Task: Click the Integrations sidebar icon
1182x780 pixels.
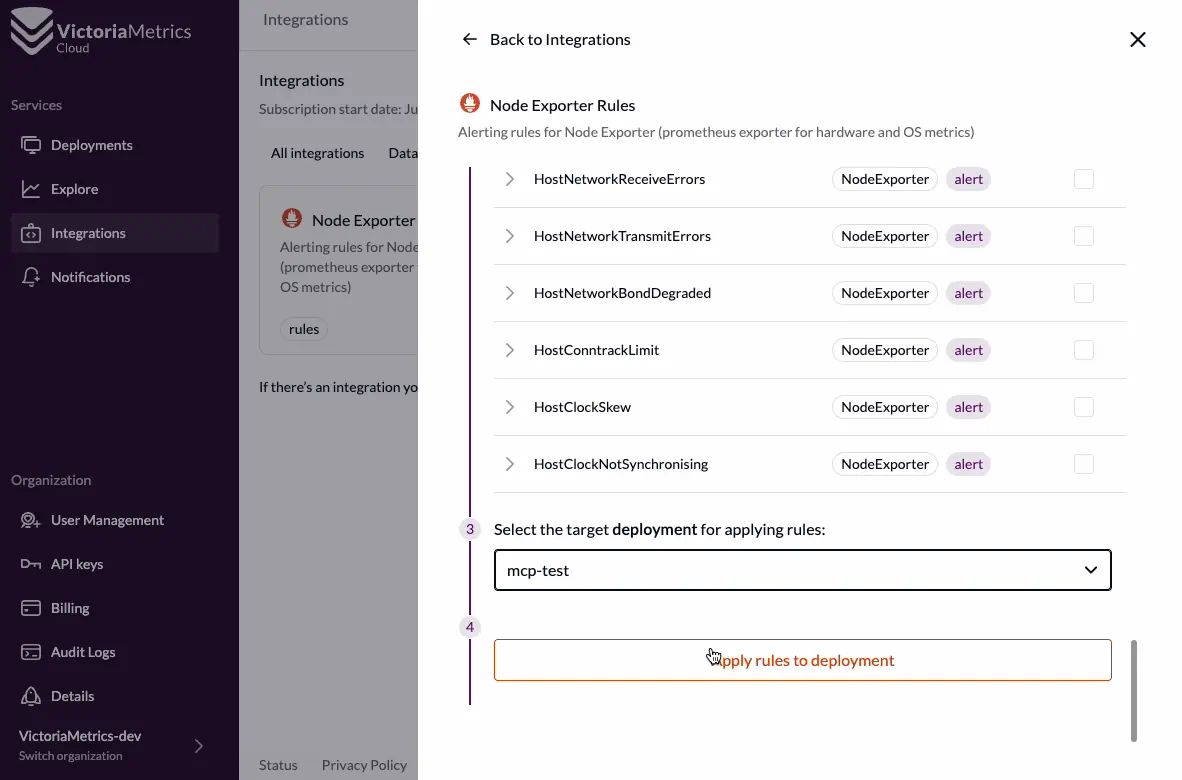Action: pyautogui.click(x=31, y=233)
